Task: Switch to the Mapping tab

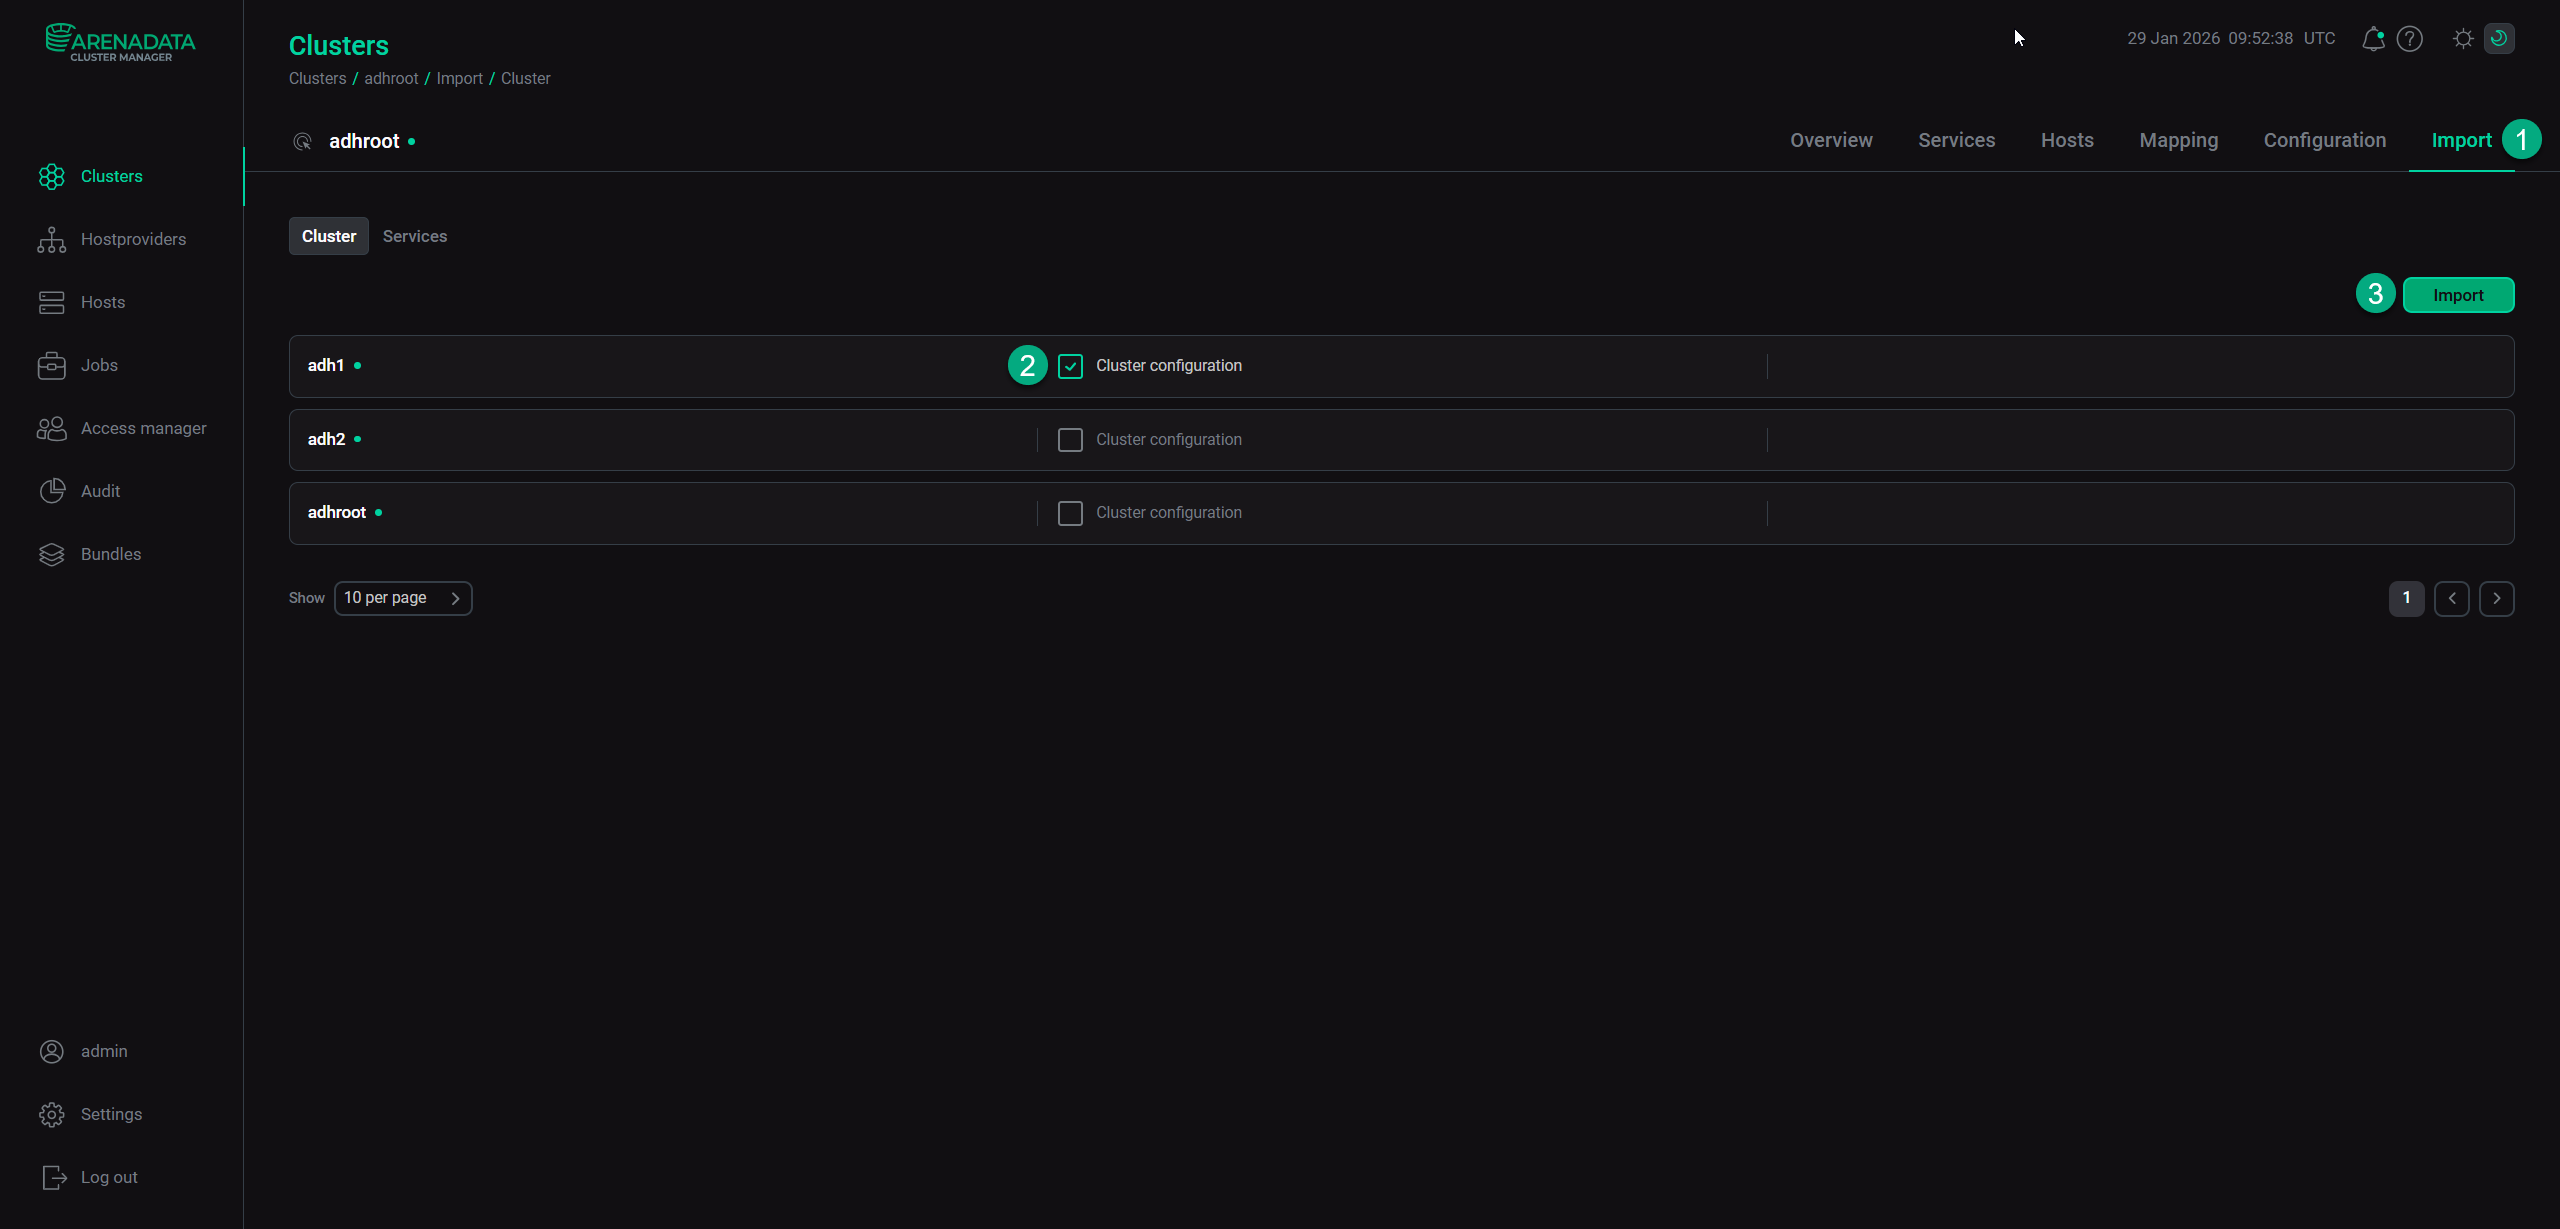Action: click(2179, 141)
